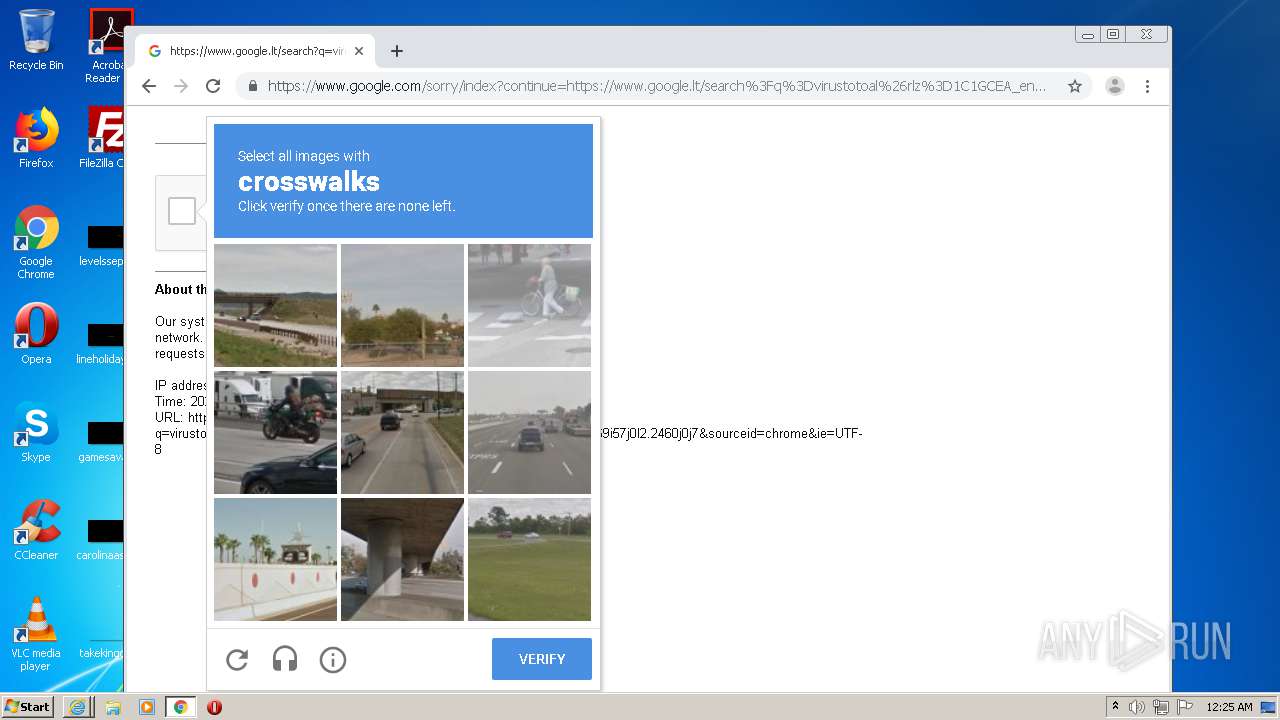
Task: Go back using Chrome's back arrow
Action: pyautogui.click(x=149, y=86)
